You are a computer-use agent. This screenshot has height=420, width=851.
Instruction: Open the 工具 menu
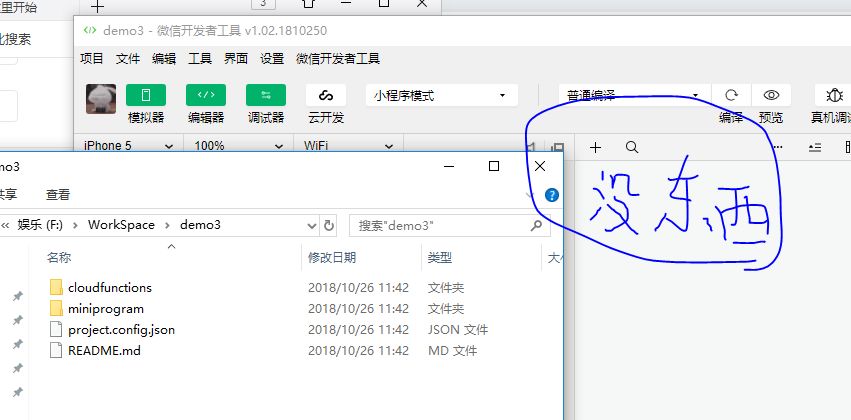200,59
